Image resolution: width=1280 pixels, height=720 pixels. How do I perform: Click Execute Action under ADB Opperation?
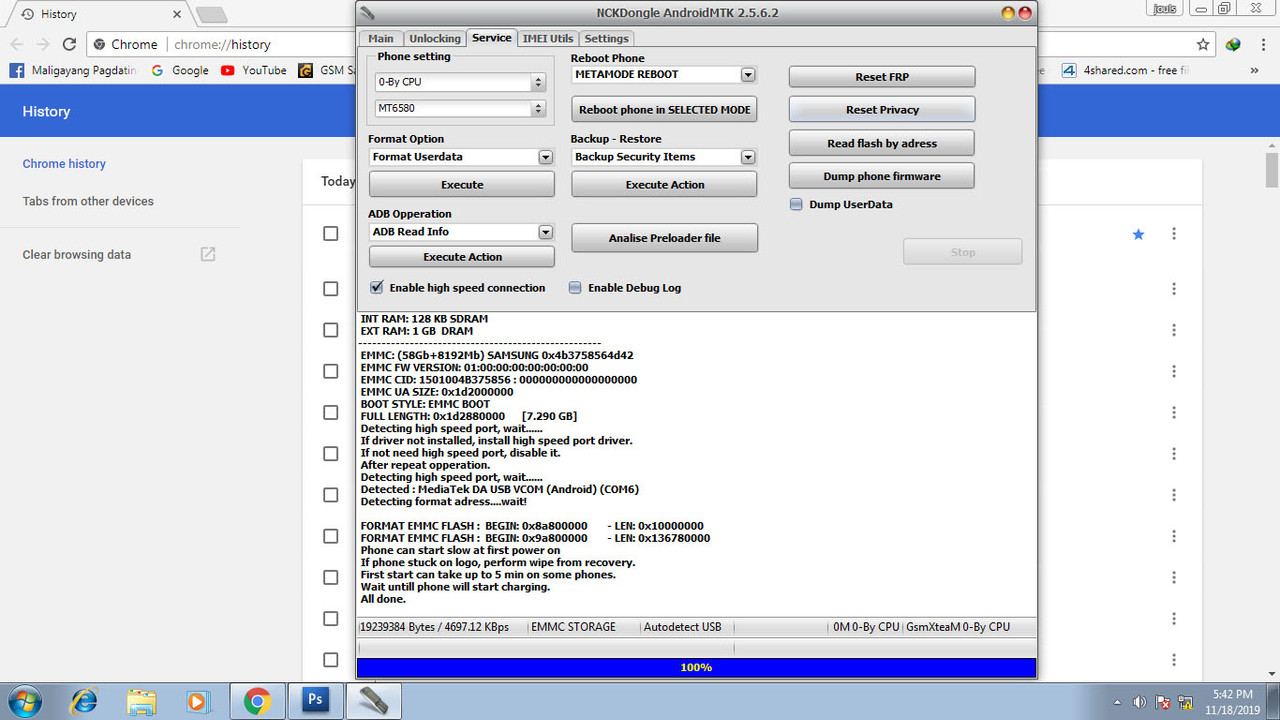[x=462, y=257]
